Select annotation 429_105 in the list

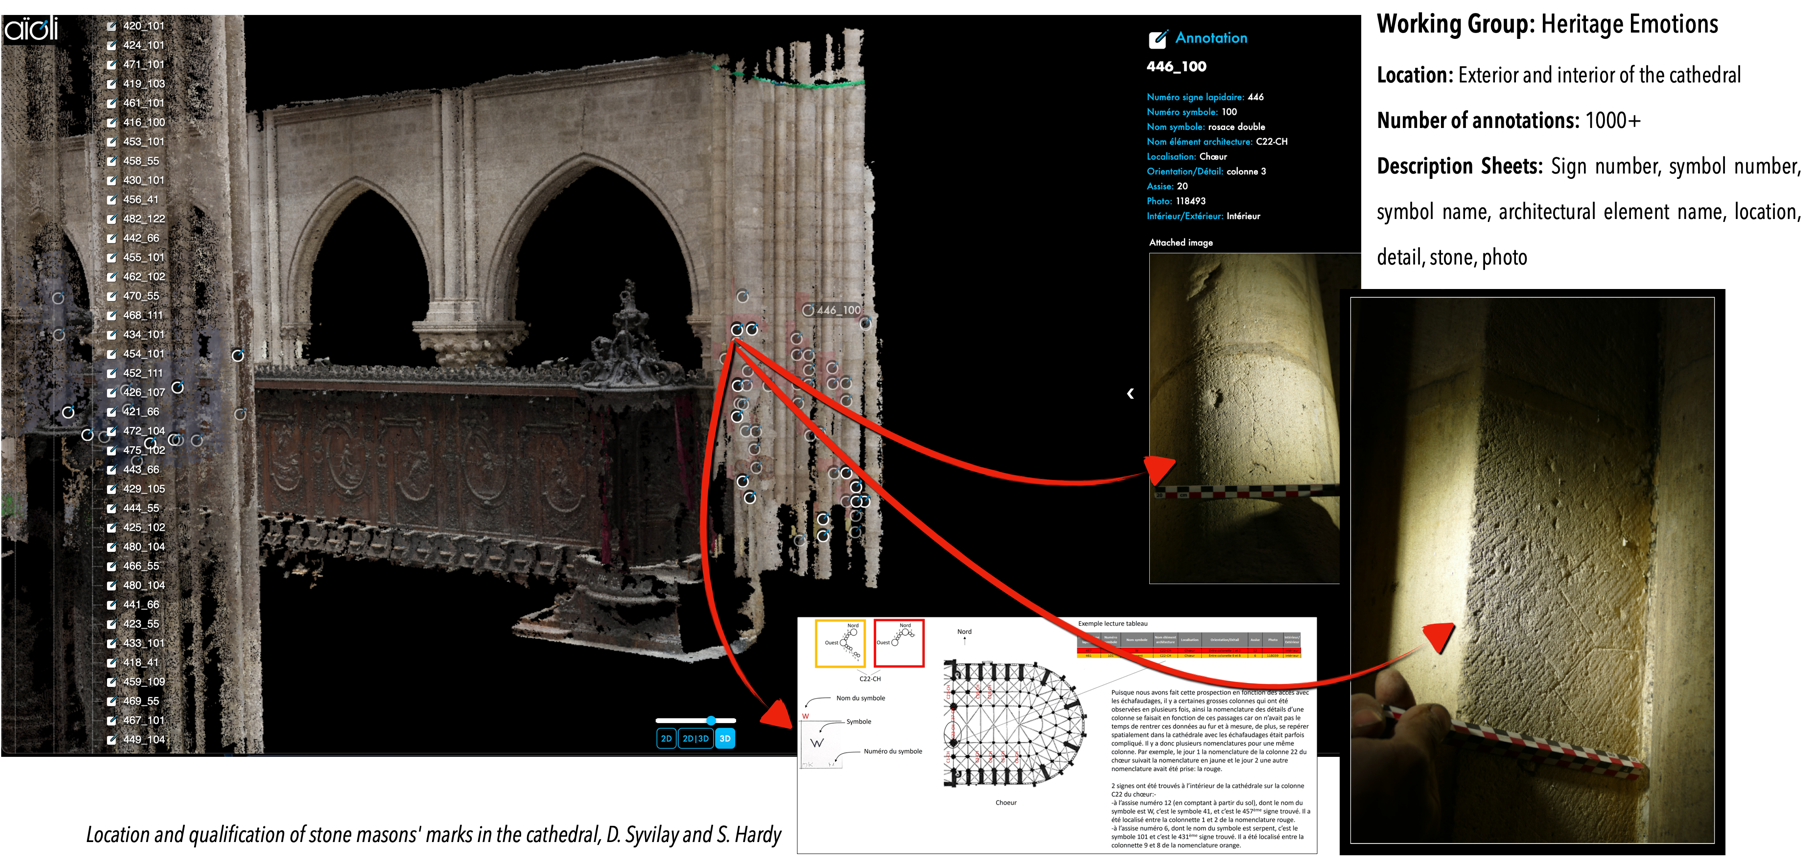pos(144,489)
